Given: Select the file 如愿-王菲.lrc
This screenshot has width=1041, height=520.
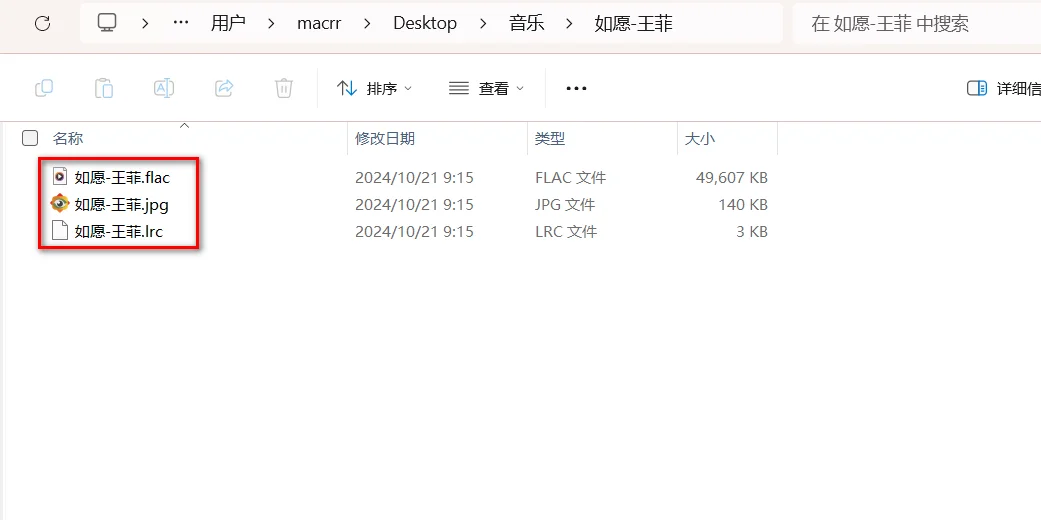Looking at the screenshot, I should coord(119,232).
